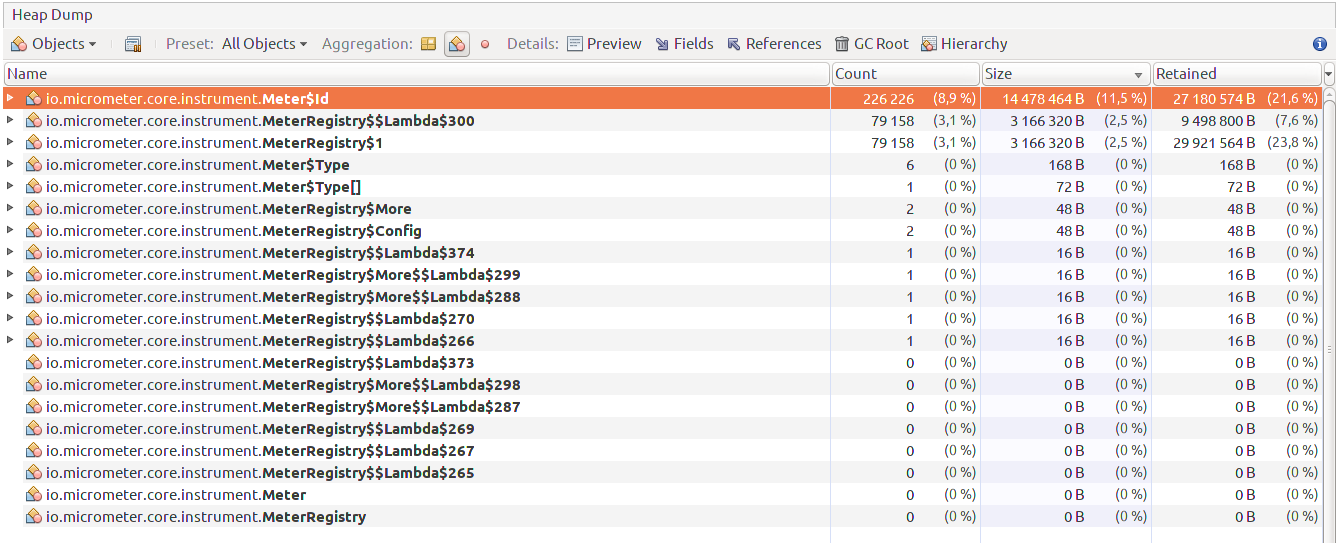Toggle the Preview details view

tap(604, 44)
